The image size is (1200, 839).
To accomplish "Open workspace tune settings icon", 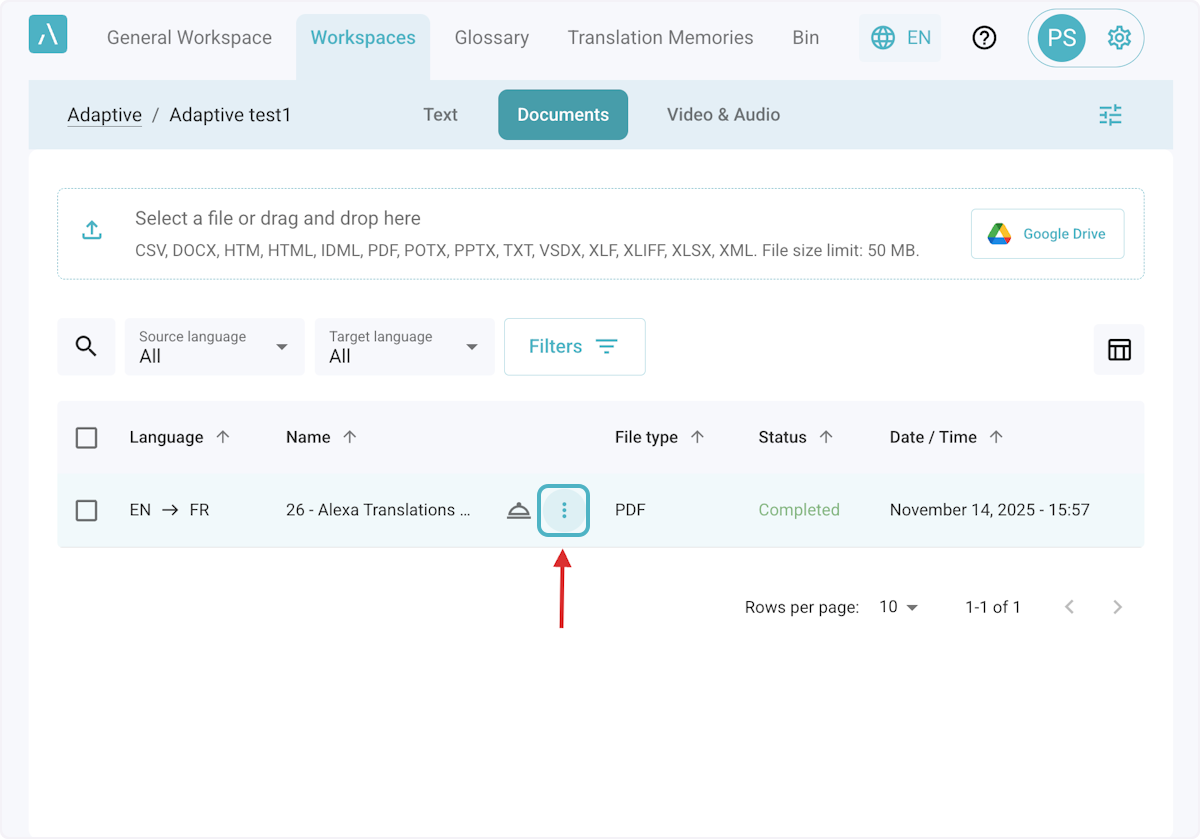I will tap(1110, 115).
